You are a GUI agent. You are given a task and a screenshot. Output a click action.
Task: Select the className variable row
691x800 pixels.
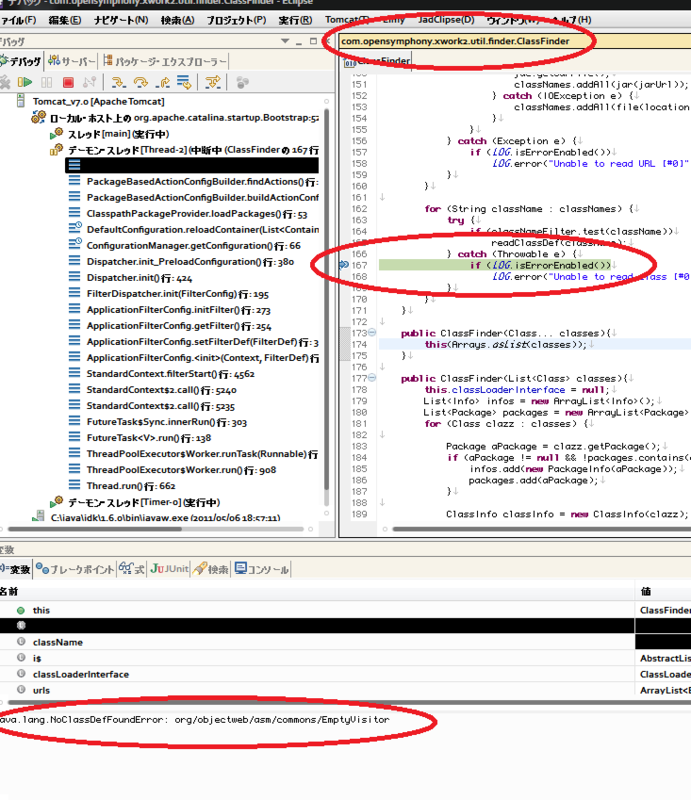point(346,642)
